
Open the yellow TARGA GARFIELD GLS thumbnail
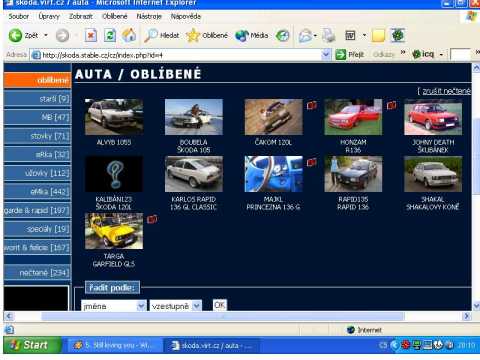114,231
